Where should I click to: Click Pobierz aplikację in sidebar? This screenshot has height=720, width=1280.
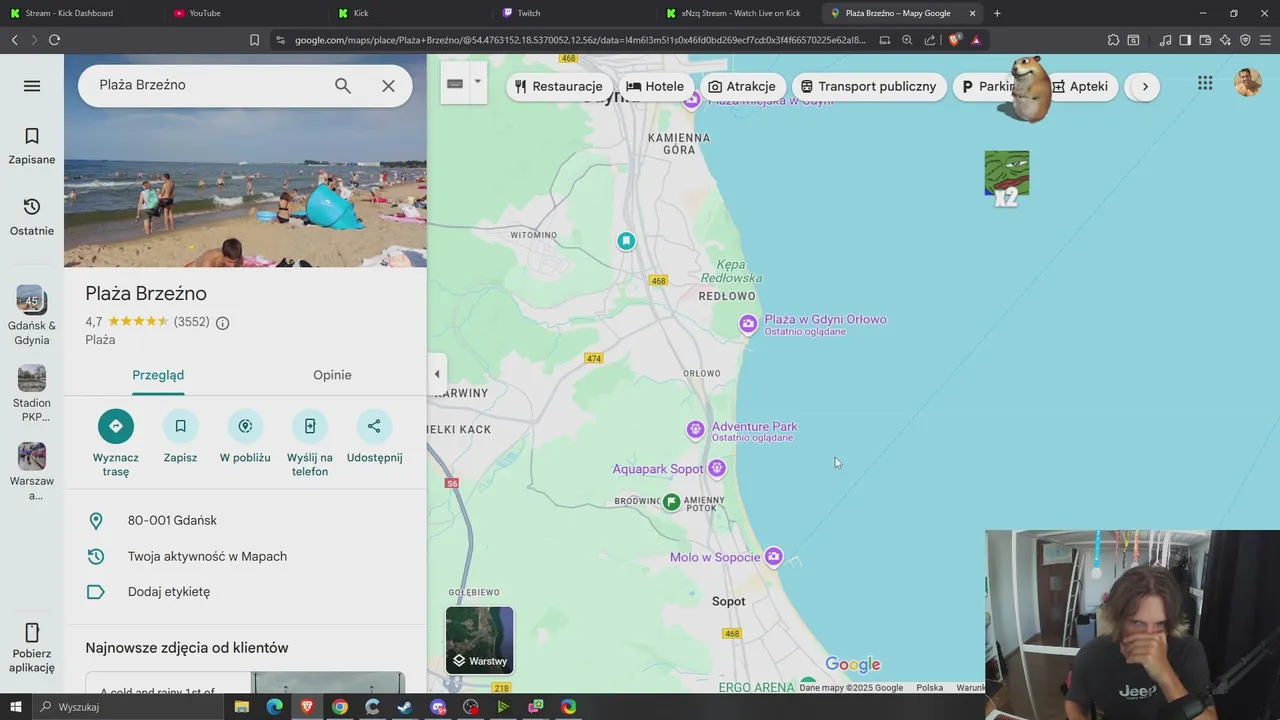pyautogui.click(x=32, y=648)
